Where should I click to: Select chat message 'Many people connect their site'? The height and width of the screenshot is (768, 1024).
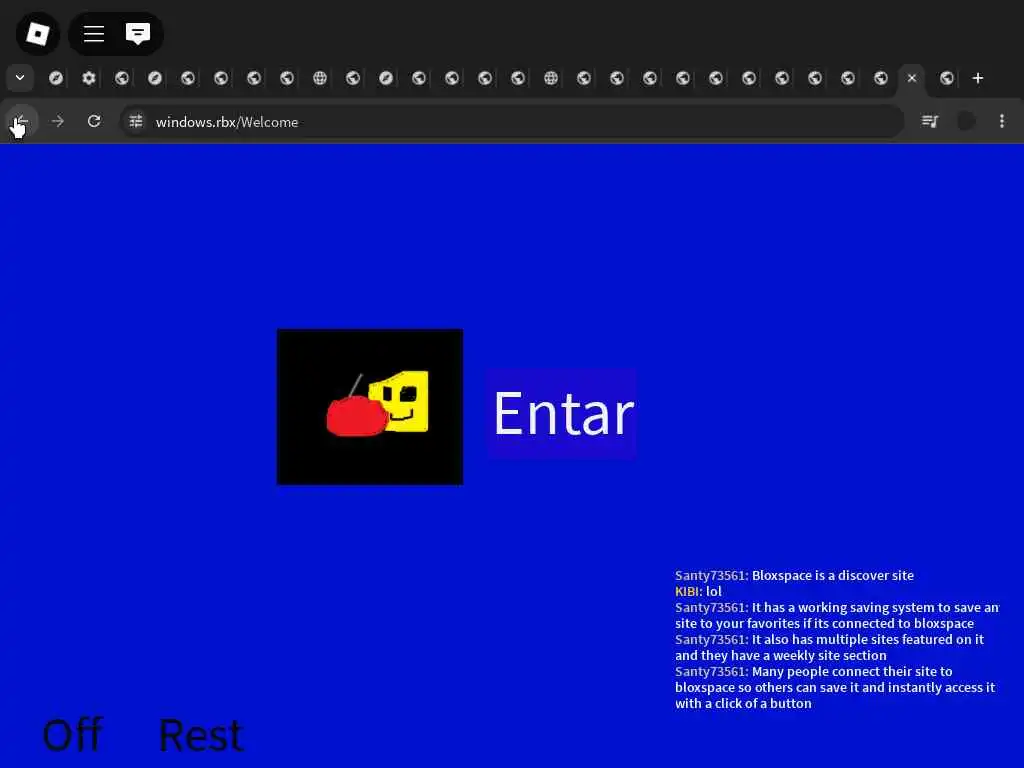pyautogui.click(x=835, y=687)
